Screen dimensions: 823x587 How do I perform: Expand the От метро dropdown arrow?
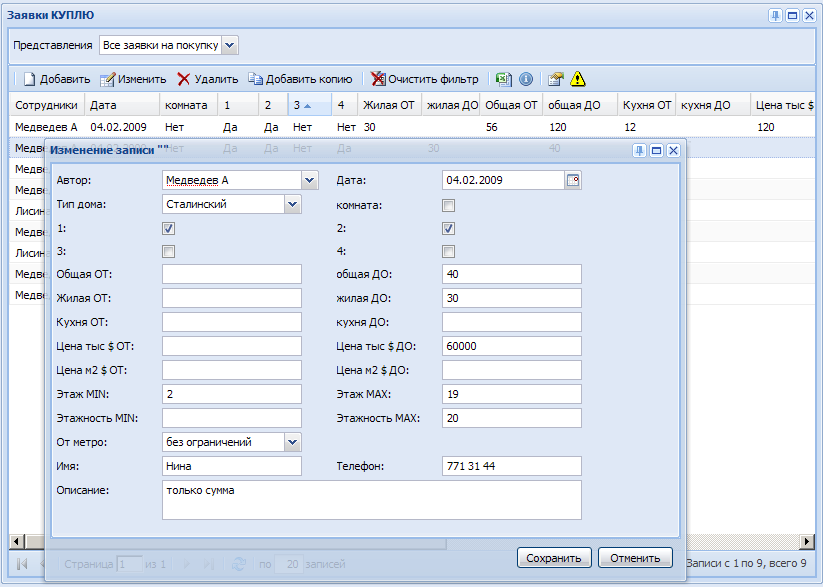click(x=293, y=442)
